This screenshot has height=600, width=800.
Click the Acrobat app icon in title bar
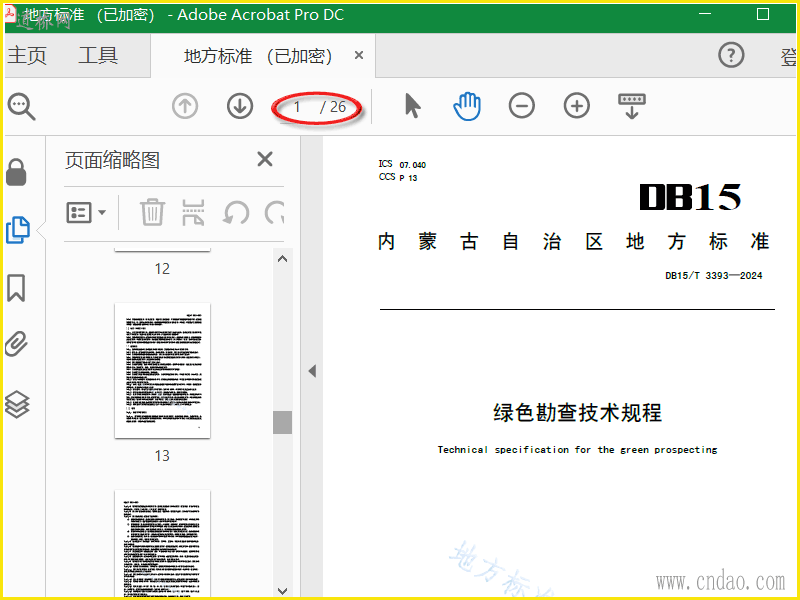10,14
